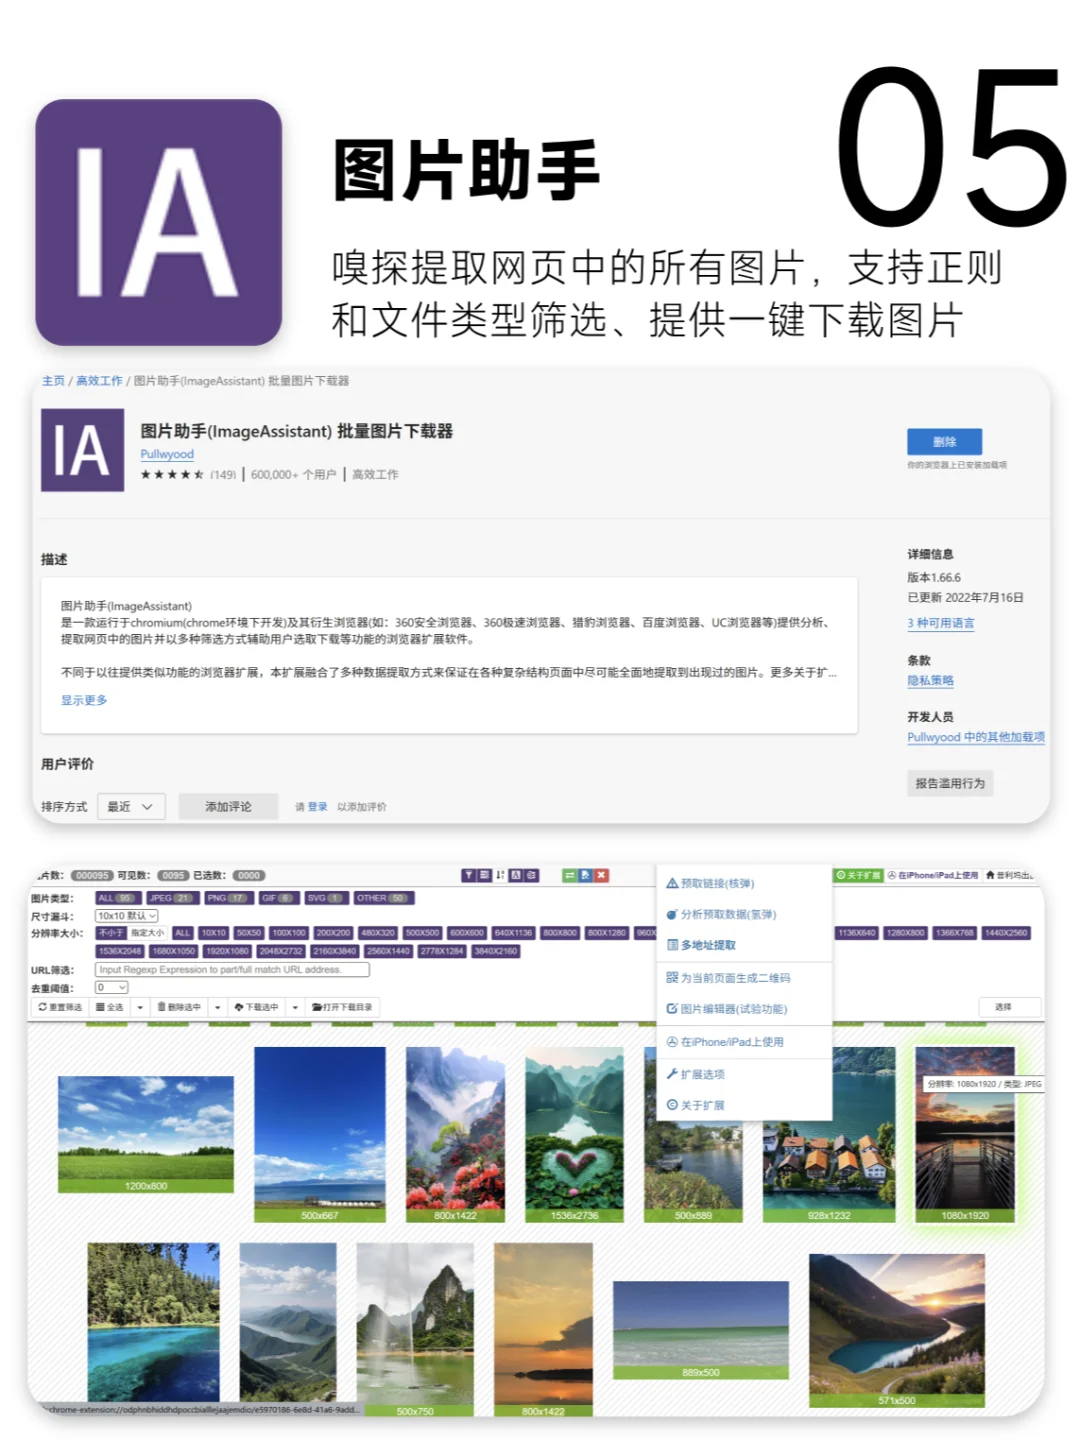
Task: Toggle the 1920X1080 resolution filter
Action: pos(227,951)
